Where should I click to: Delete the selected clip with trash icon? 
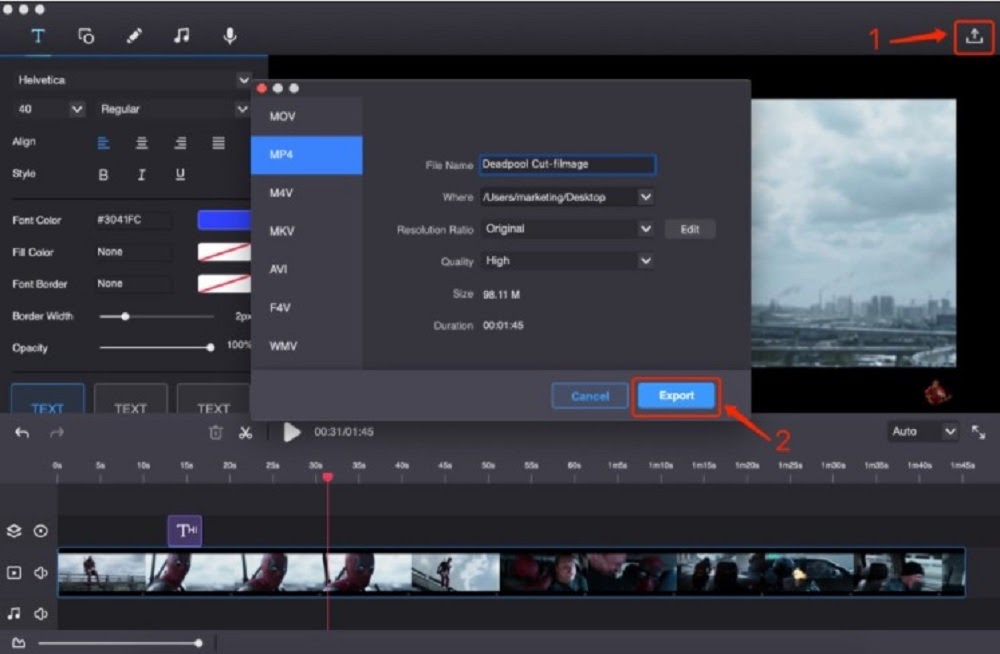coord(216,433)
